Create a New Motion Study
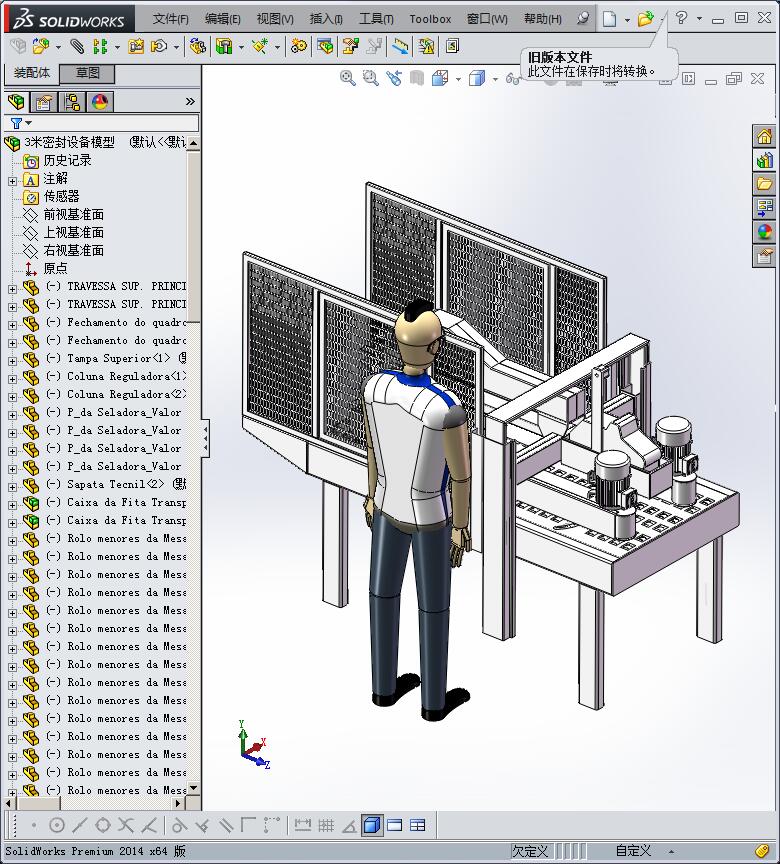 [299, 46]
